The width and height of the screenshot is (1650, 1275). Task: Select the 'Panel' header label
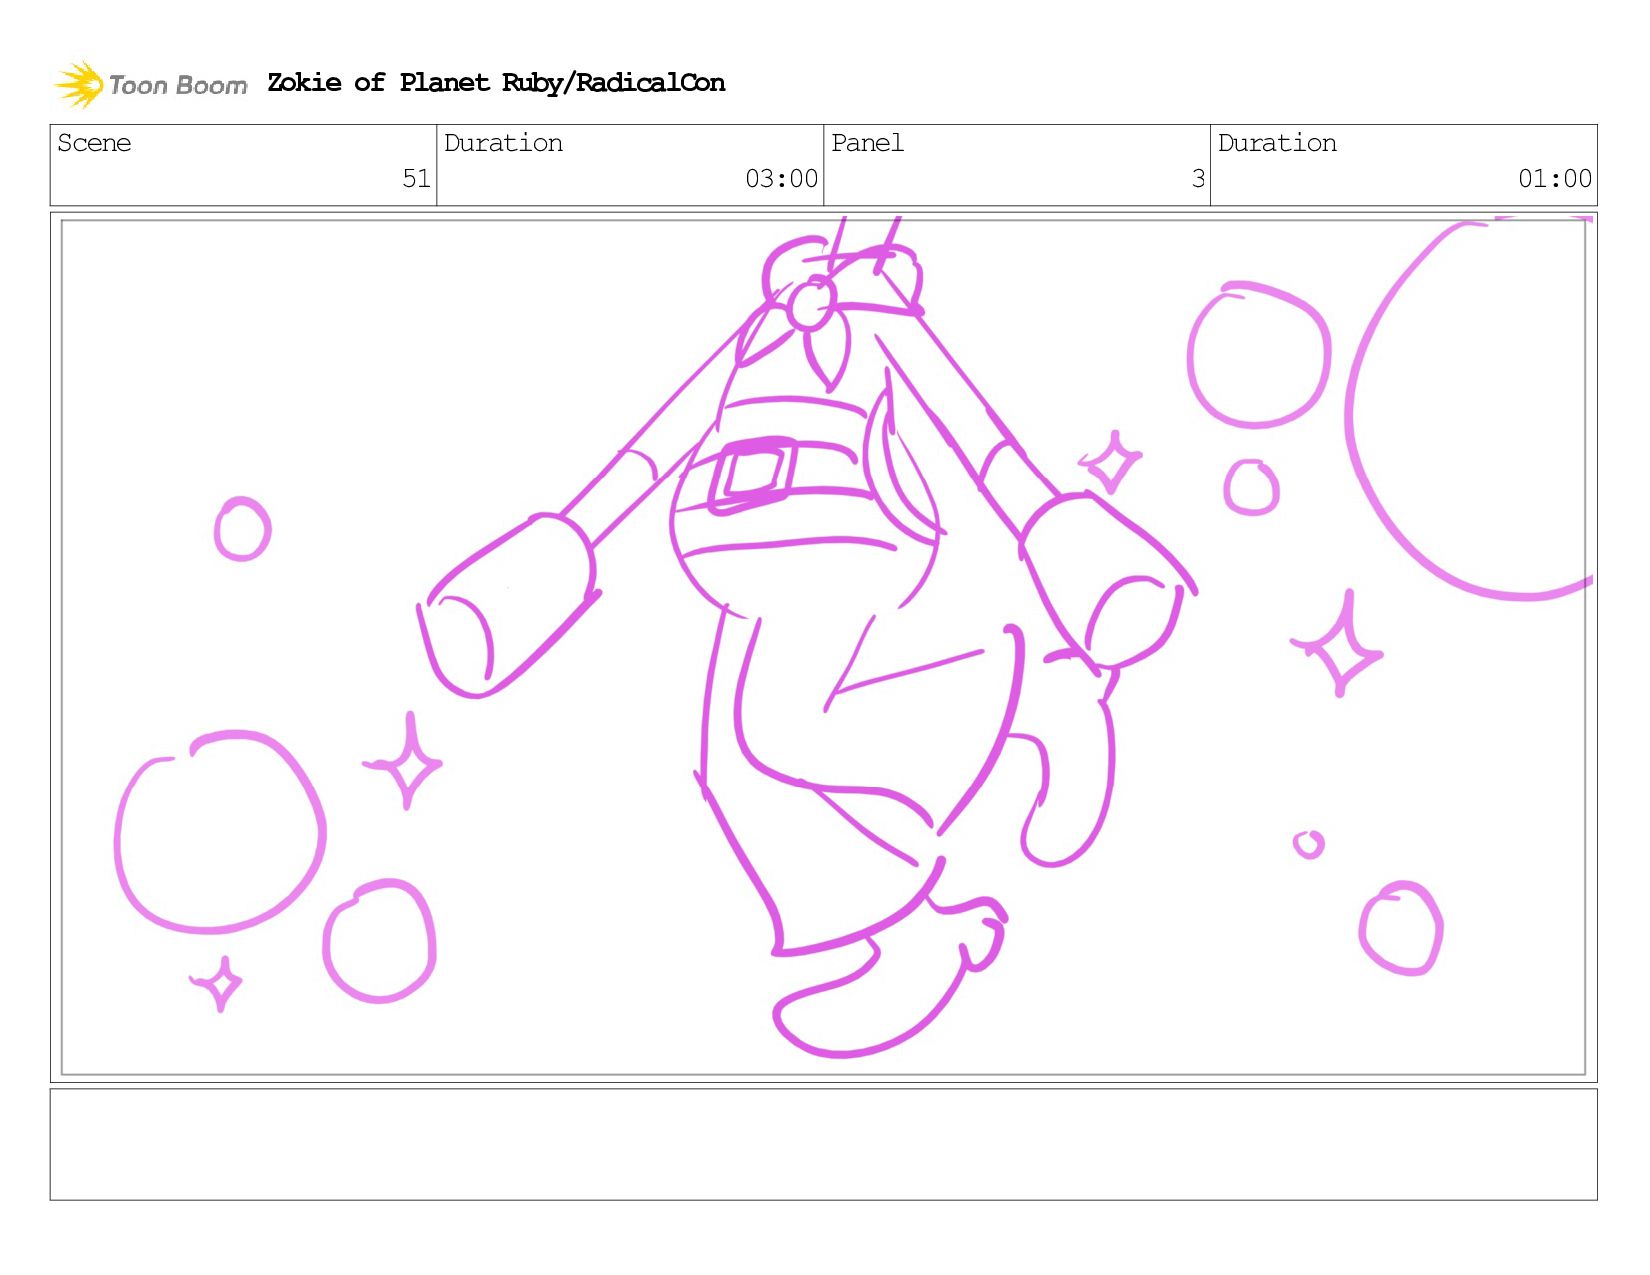[867, 143]
